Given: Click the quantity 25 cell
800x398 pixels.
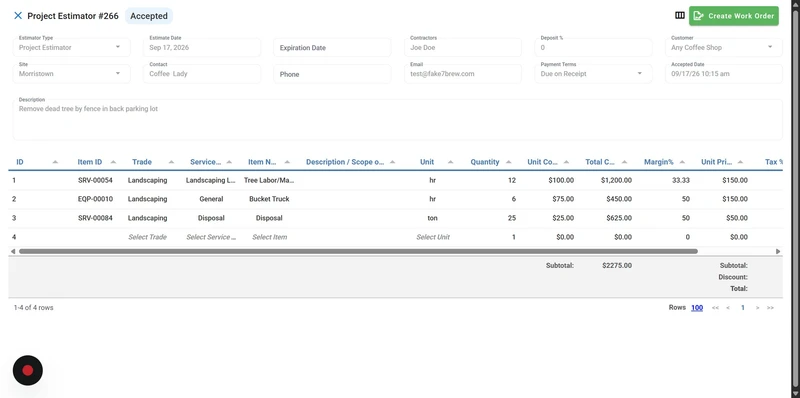Looking at the screenshot, I should pyautogui.click(x=512, y=218).
